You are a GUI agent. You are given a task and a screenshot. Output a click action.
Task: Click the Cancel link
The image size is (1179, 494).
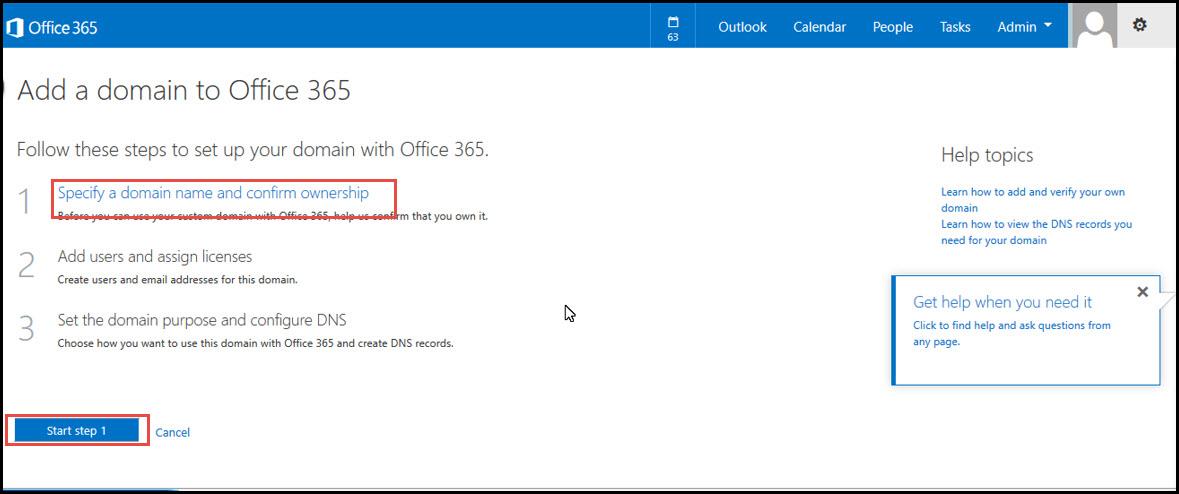pyautogui.click(x=172, y=432)
